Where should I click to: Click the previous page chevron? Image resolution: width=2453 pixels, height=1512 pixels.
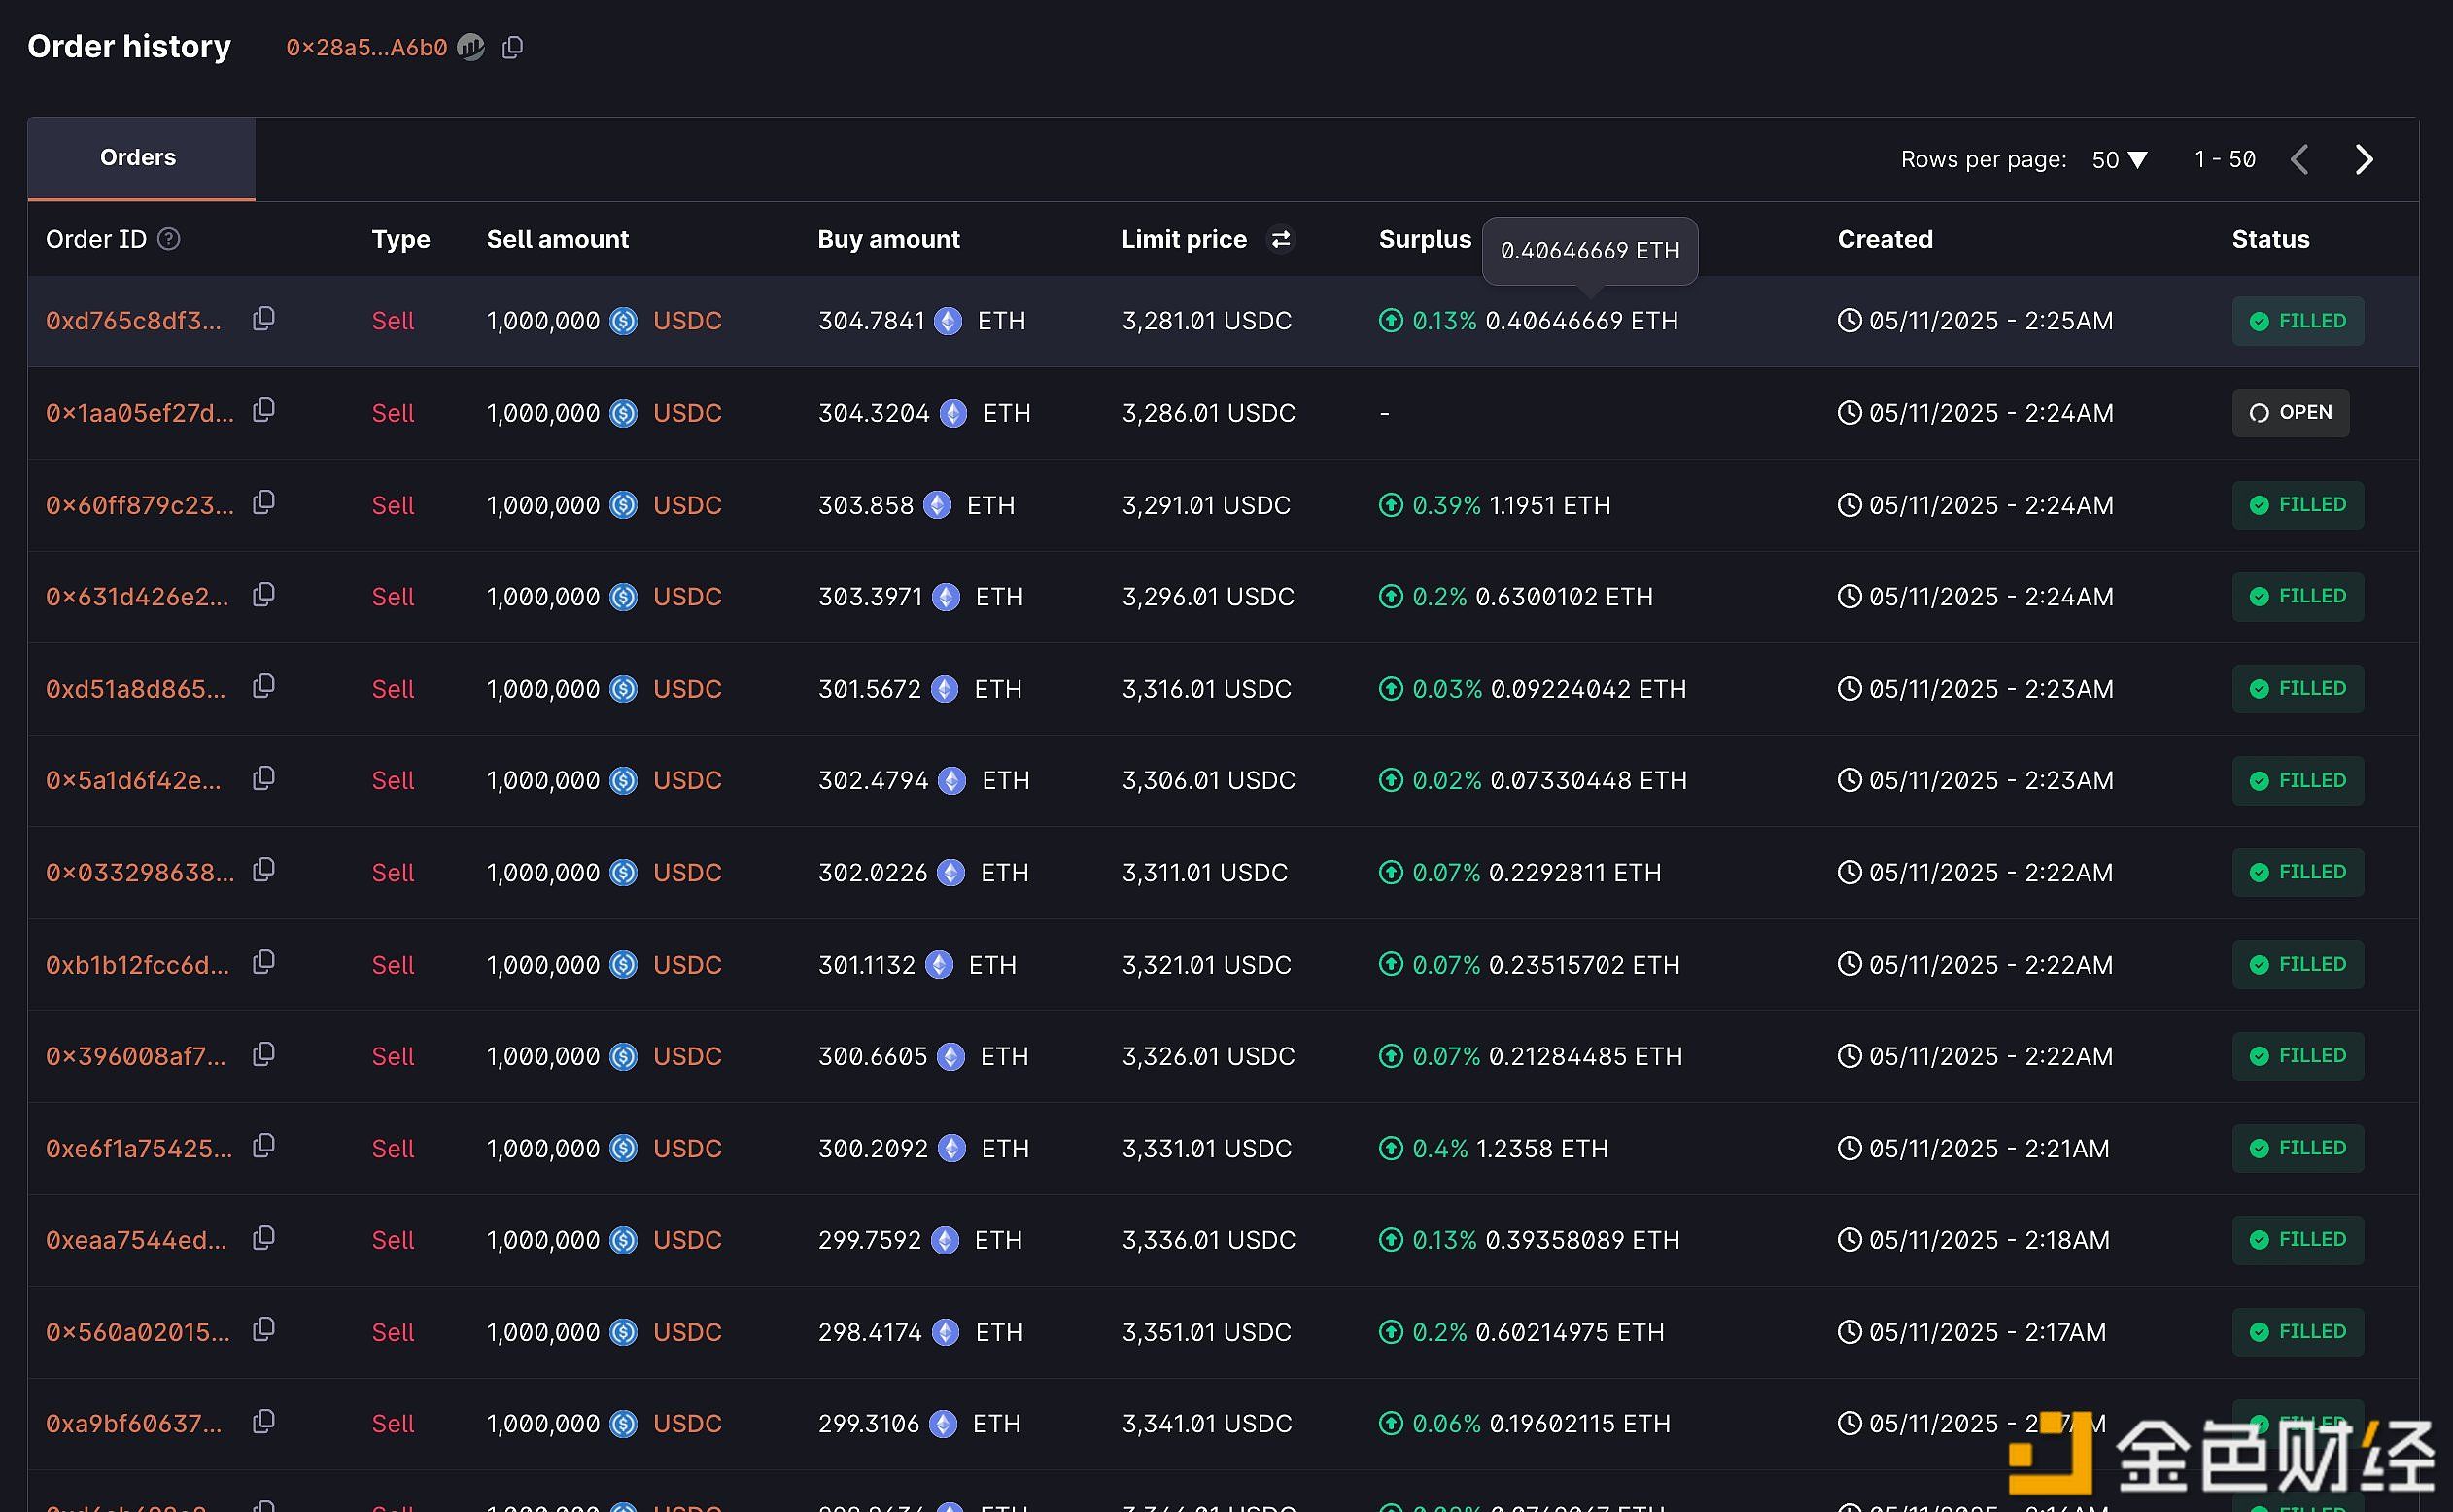2300,159
